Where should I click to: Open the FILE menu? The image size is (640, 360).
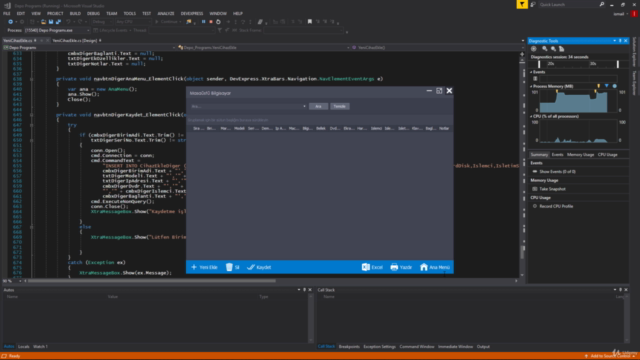point(7,13)
